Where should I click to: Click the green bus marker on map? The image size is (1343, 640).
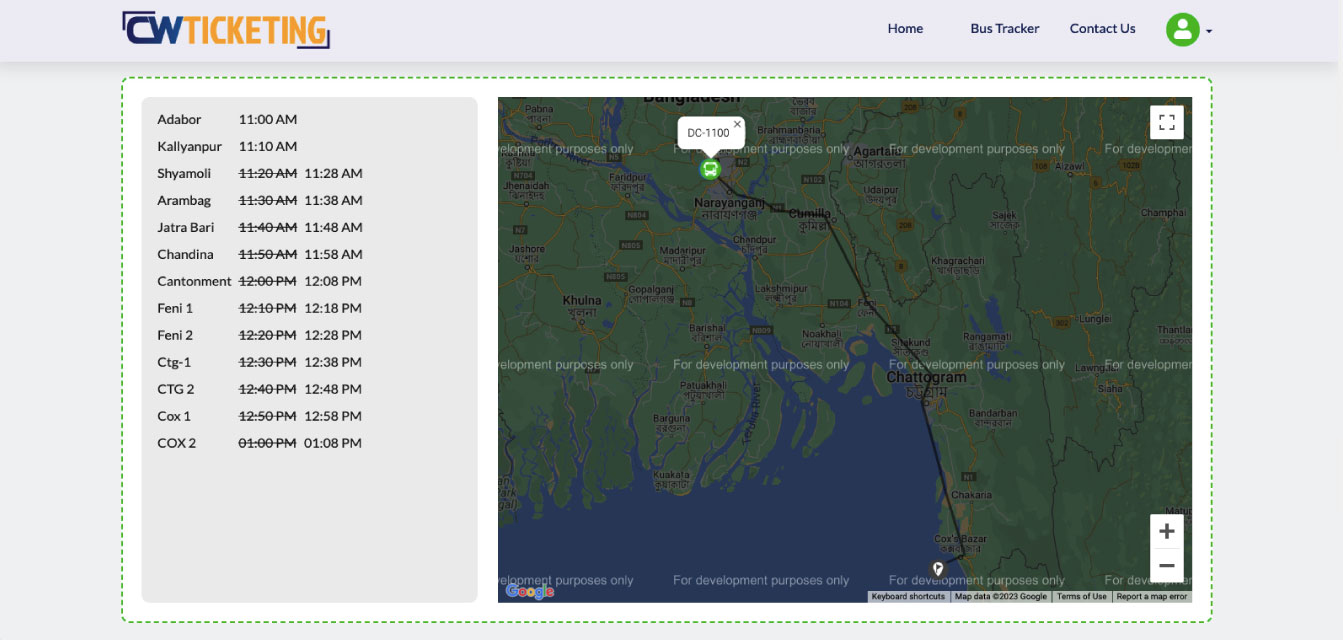coord(710,169)
